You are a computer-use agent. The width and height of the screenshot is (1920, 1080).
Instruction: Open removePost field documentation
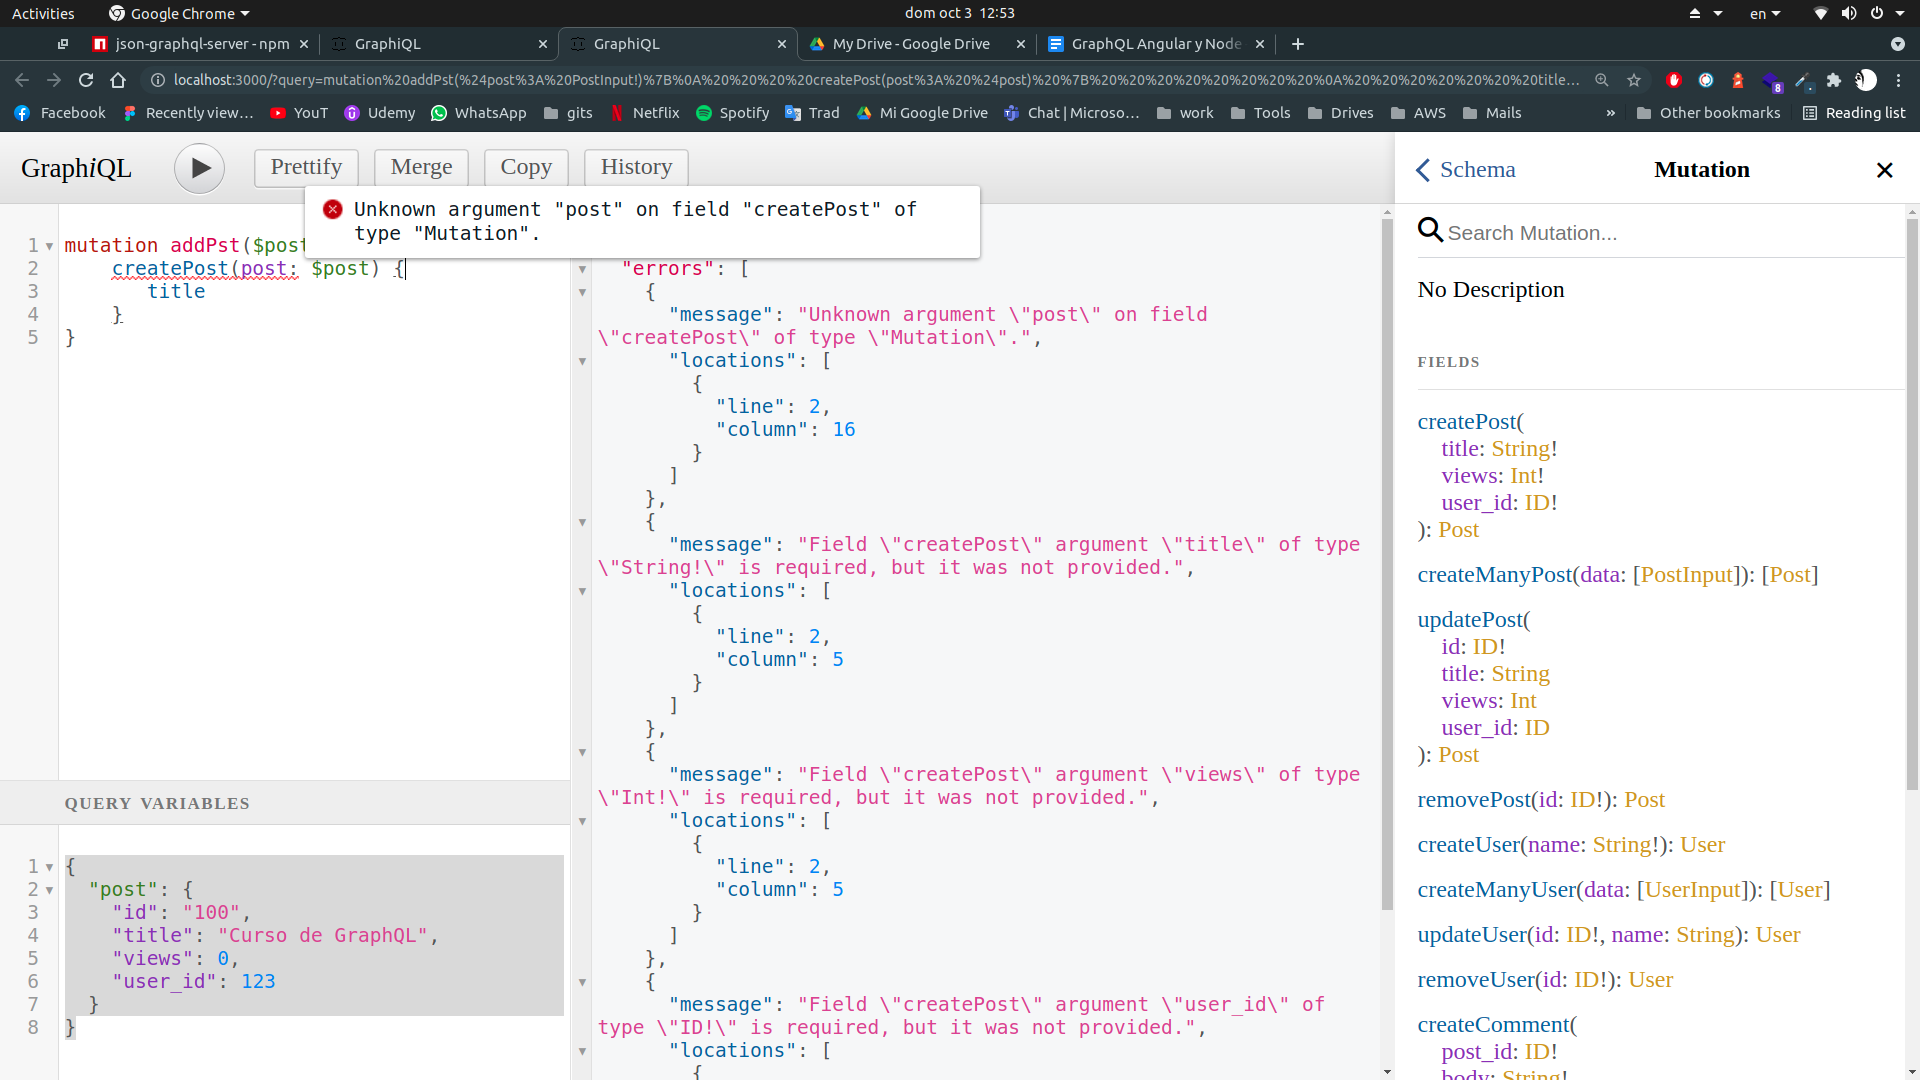pos(1473,800)
